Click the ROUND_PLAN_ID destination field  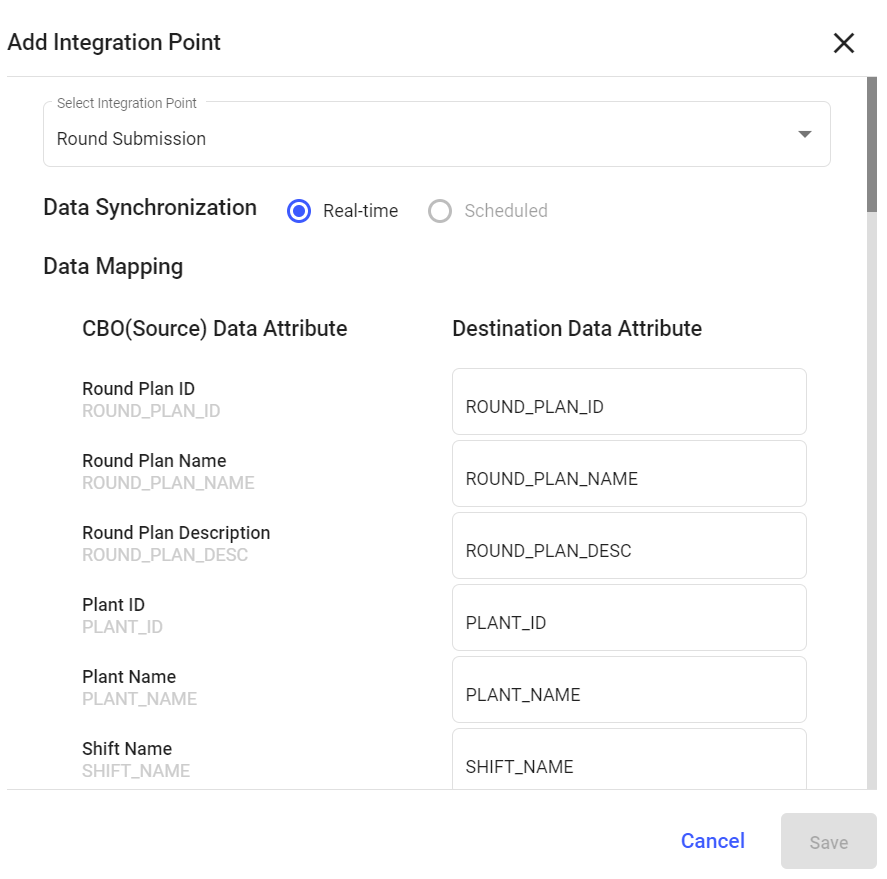point(629,402)
